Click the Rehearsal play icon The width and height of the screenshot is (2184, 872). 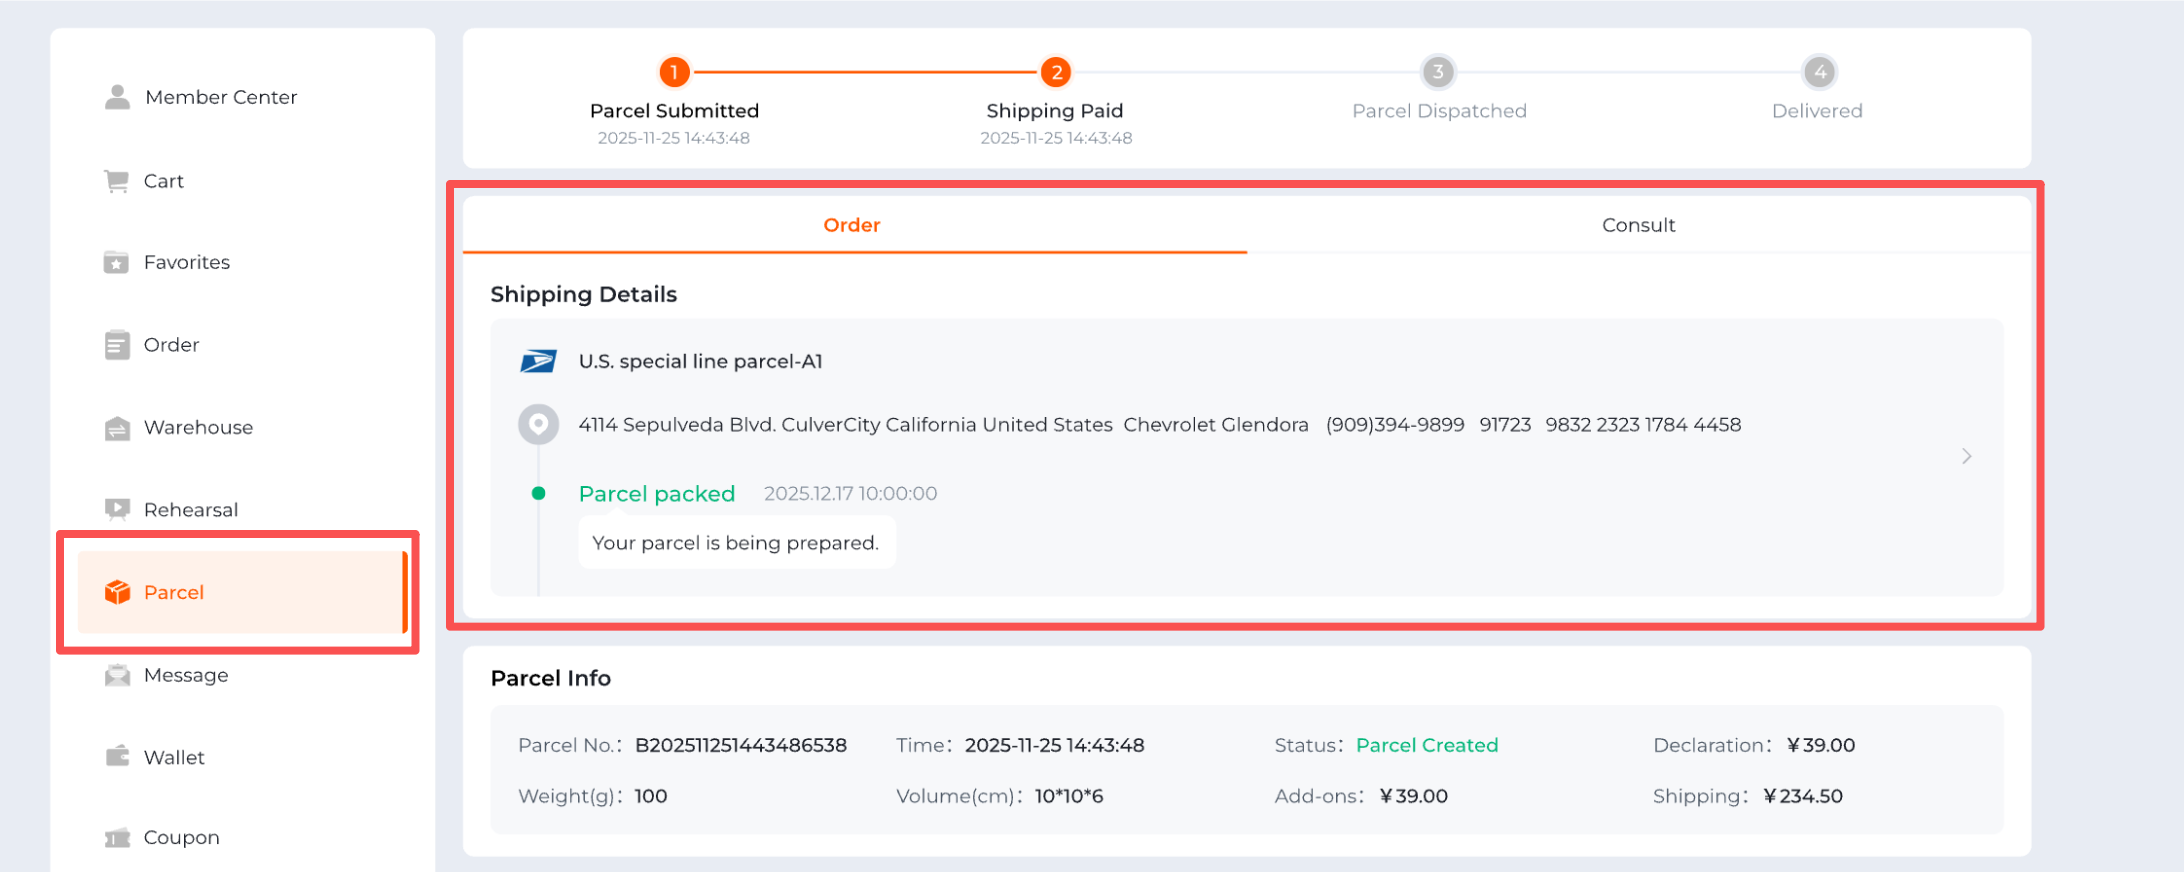click(117, 510)
